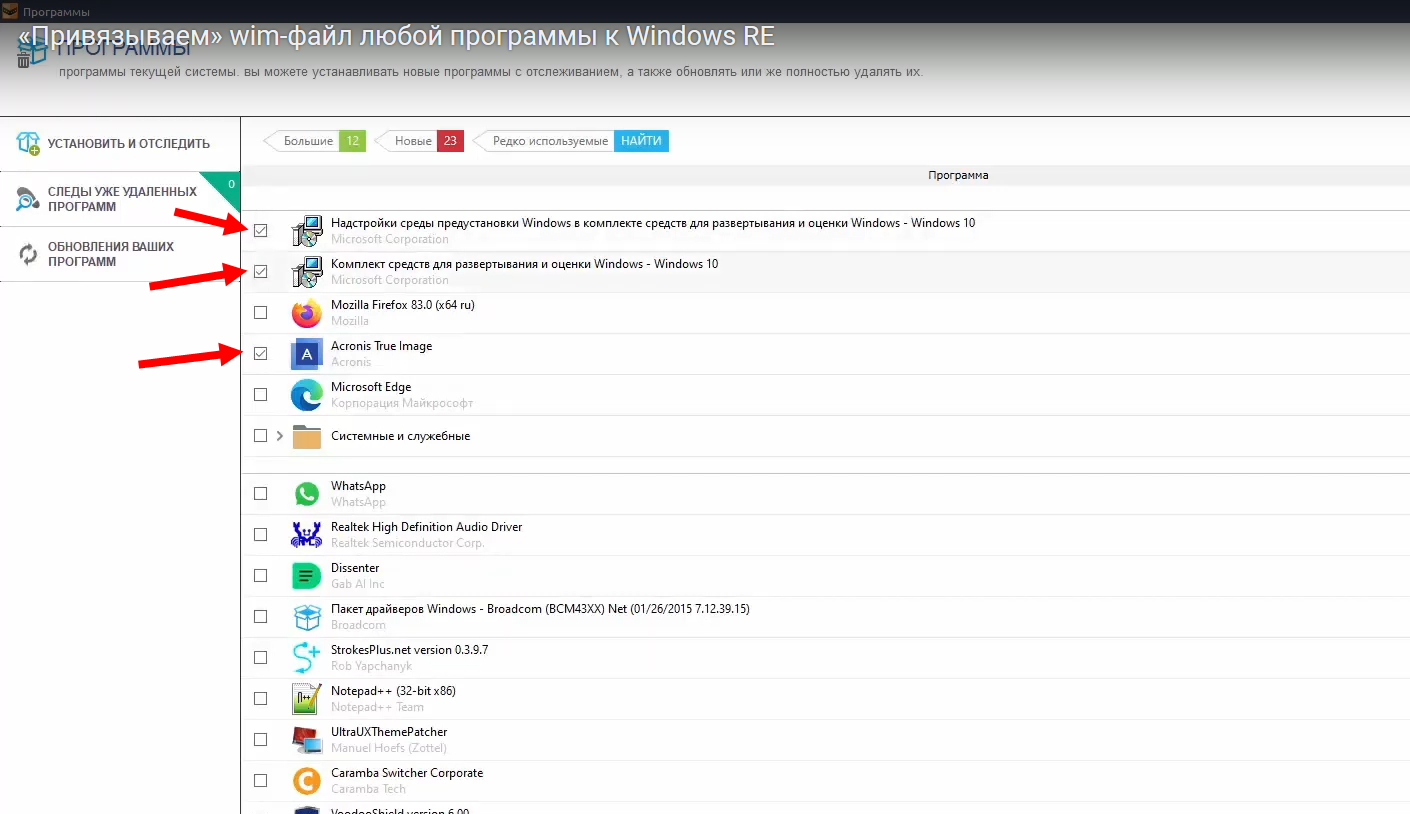Click the Broadcom driver package icon
The width and height of the screenshot is (1410, 814).
click(306, 617)
